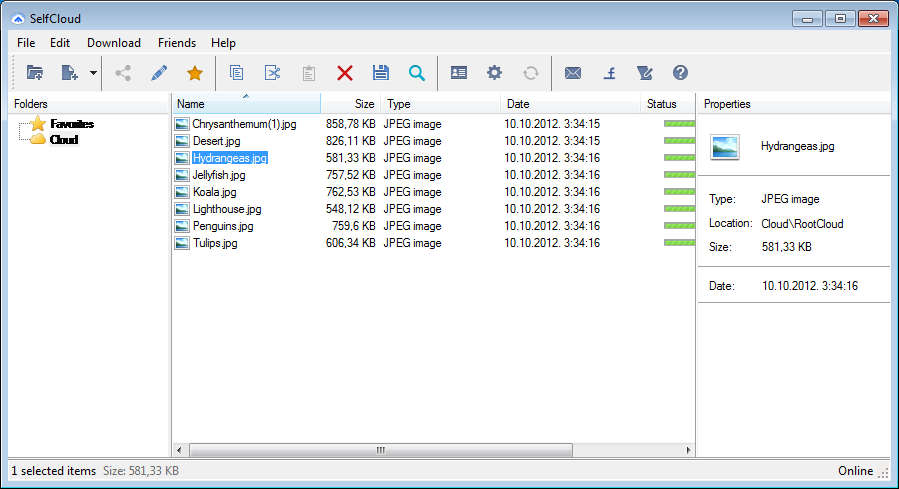Image resolution: width=899 pixels, height=489 pixels.
Task: Click the question mark Help icon
Action: pyautogui.click(x=680, y=73)
